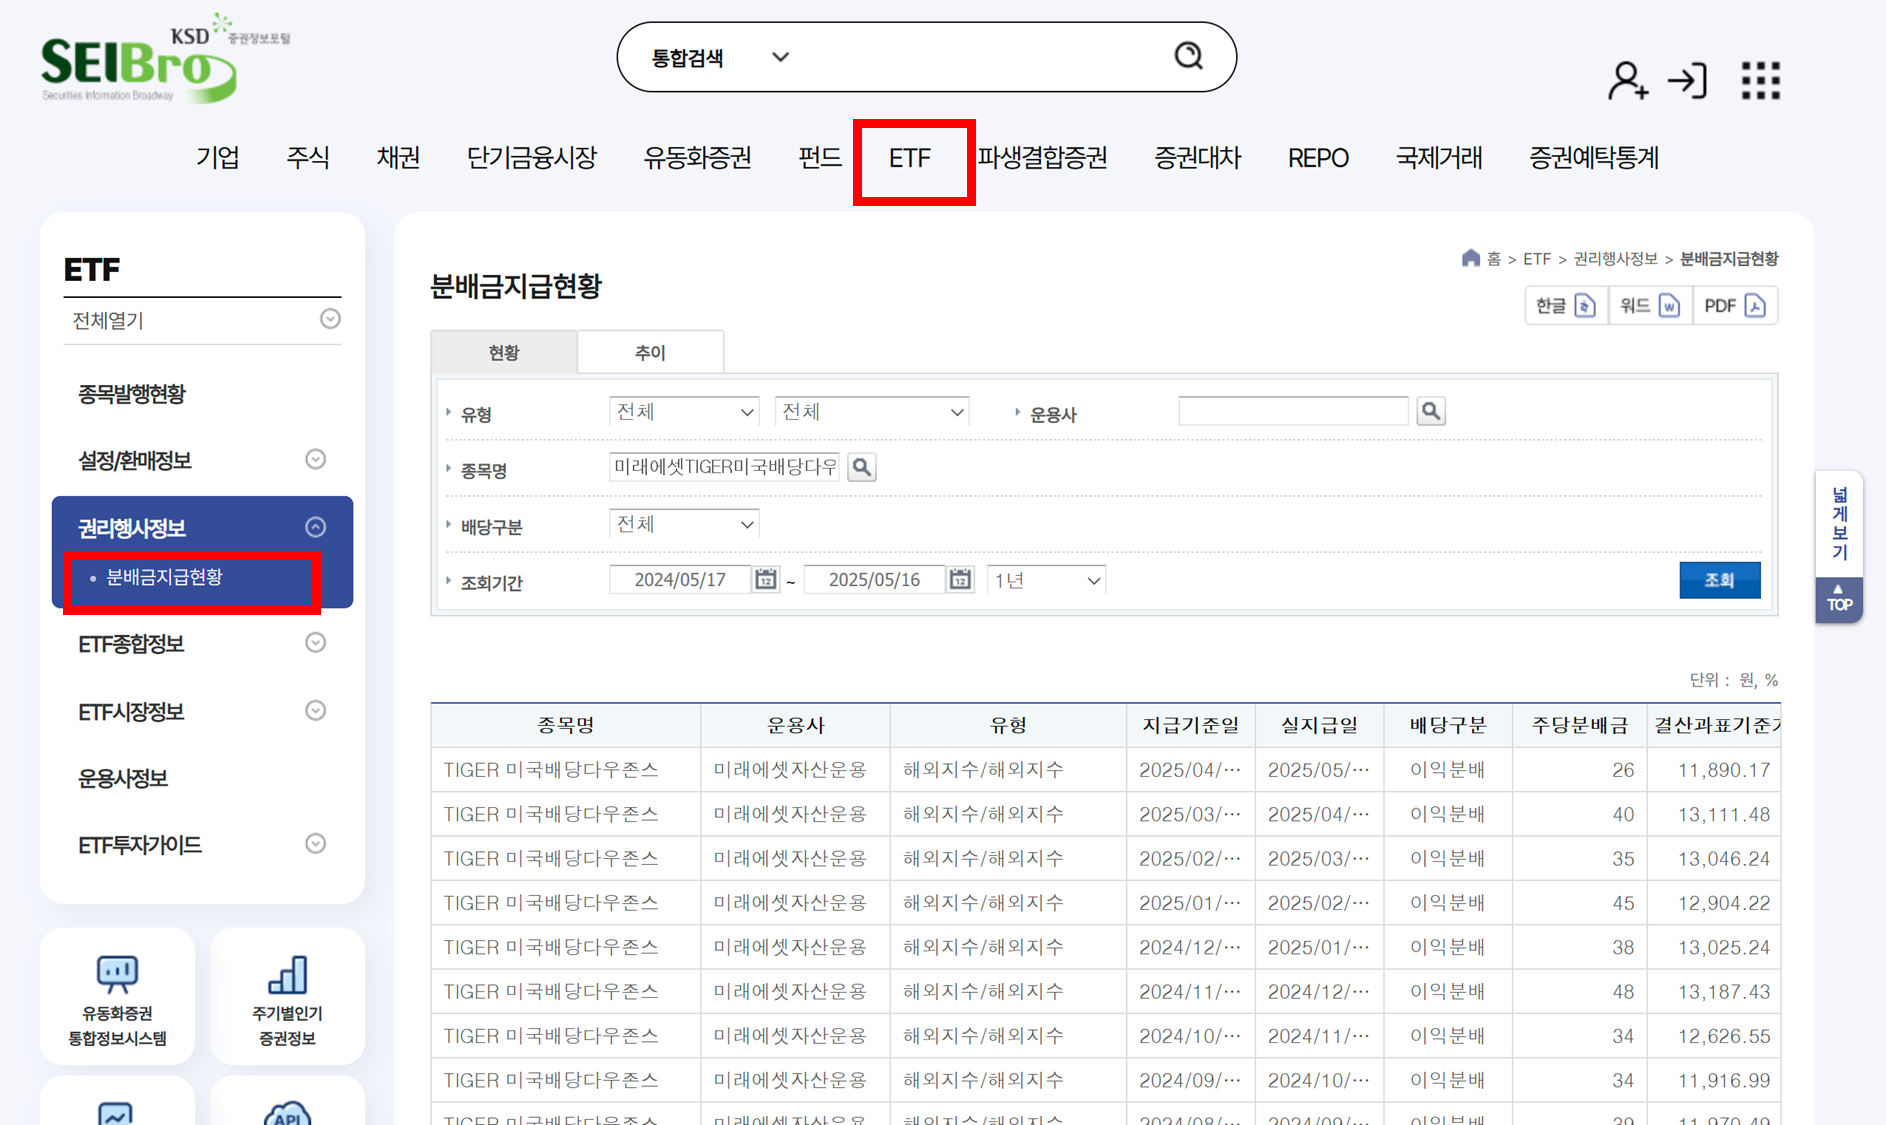Open the 파생결합증권 top menu
This screenshot has height=1125, width=1886.
coord(1043,158)
